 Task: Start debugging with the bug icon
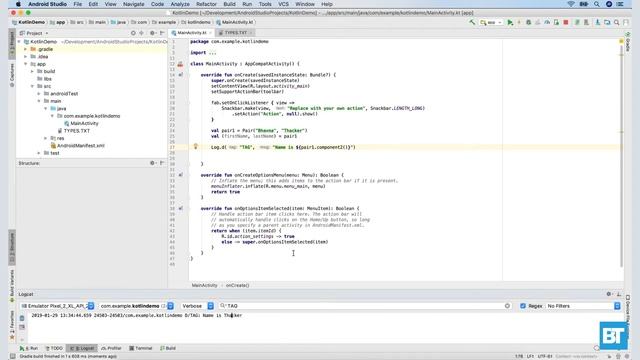(x=528, y=22)
